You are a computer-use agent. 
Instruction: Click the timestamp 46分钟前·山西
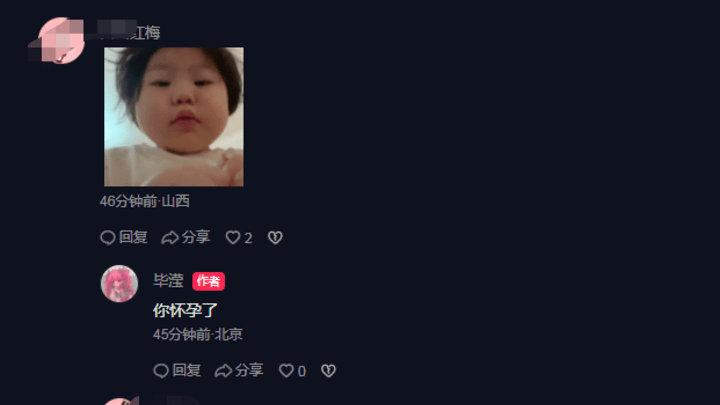click(145, 201)
